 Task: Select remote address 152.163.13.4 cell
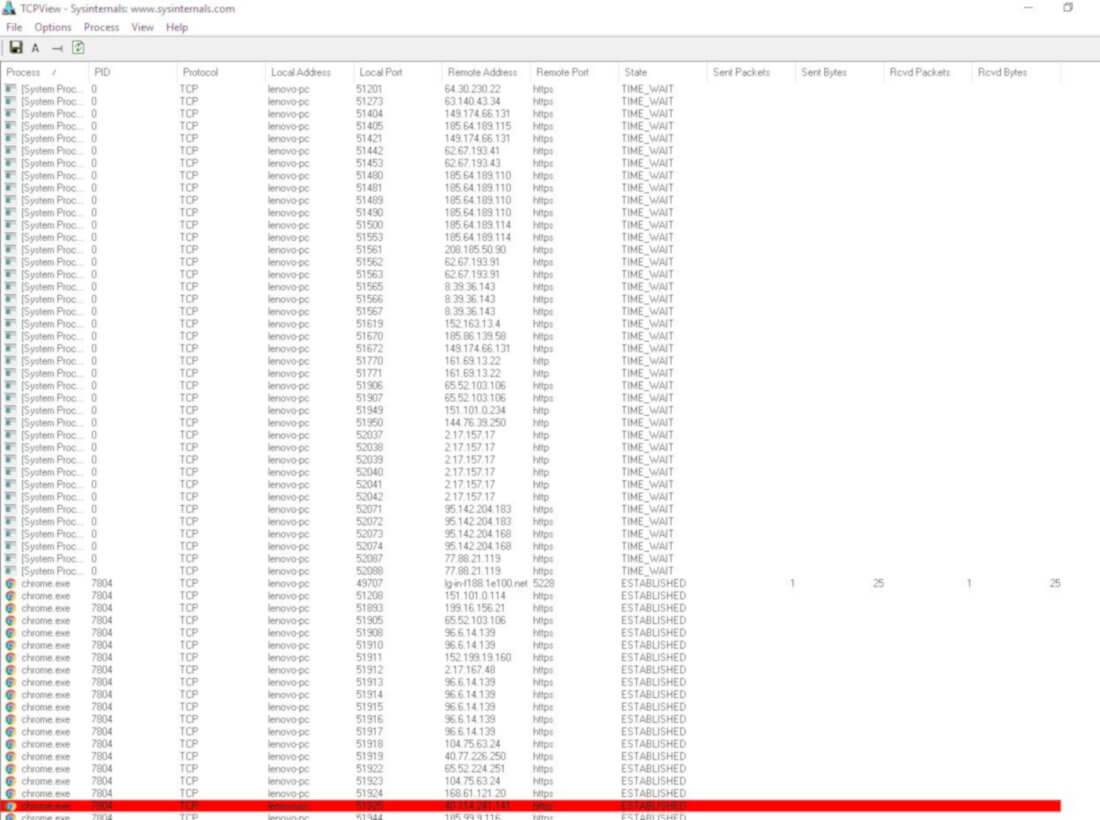[x=472, y=324]
